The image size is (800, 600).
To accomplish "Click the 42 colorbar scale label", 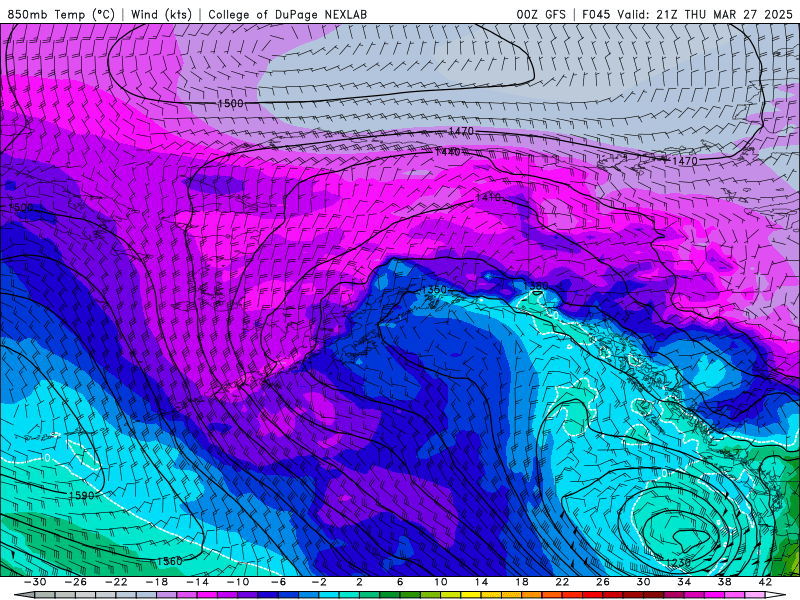I will (764, 582).
